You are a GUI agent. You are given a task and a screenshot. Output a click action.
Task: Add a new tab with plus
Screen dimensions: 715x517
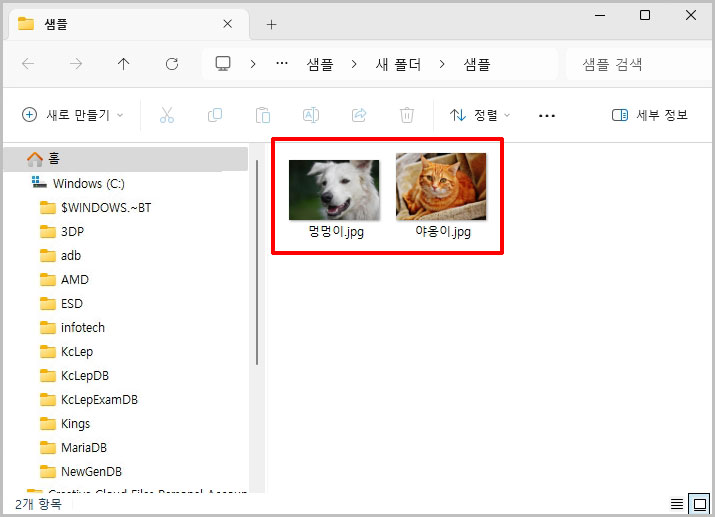pyautogui.click(x=271, y=25)
